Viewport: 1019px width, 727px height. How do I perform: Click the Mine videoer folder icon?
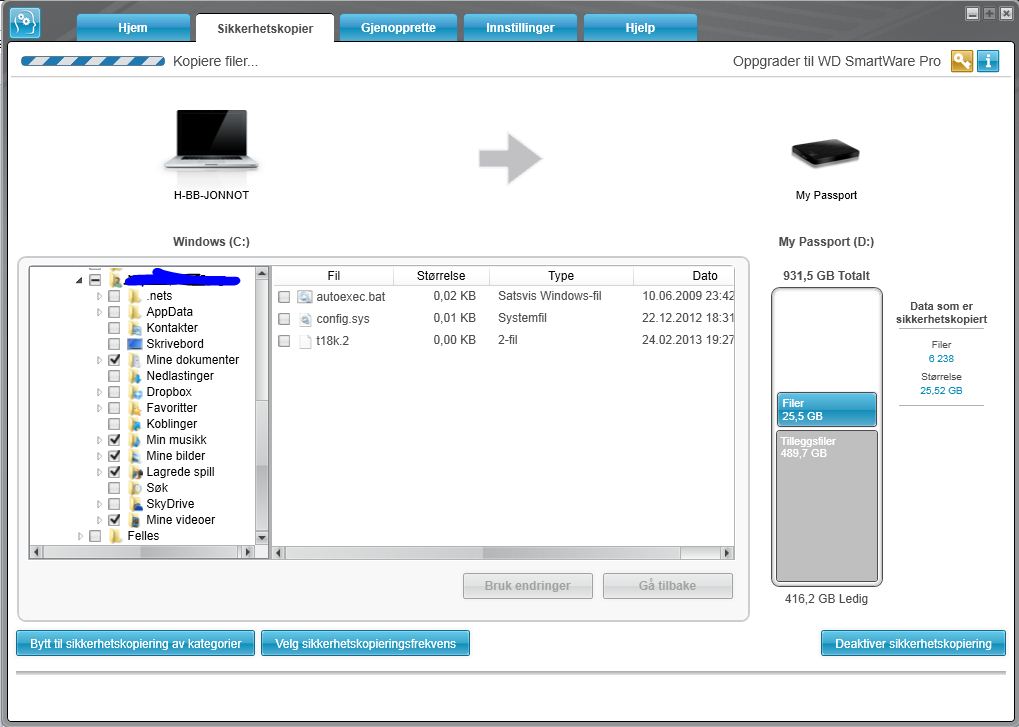(x=135, y=520)
